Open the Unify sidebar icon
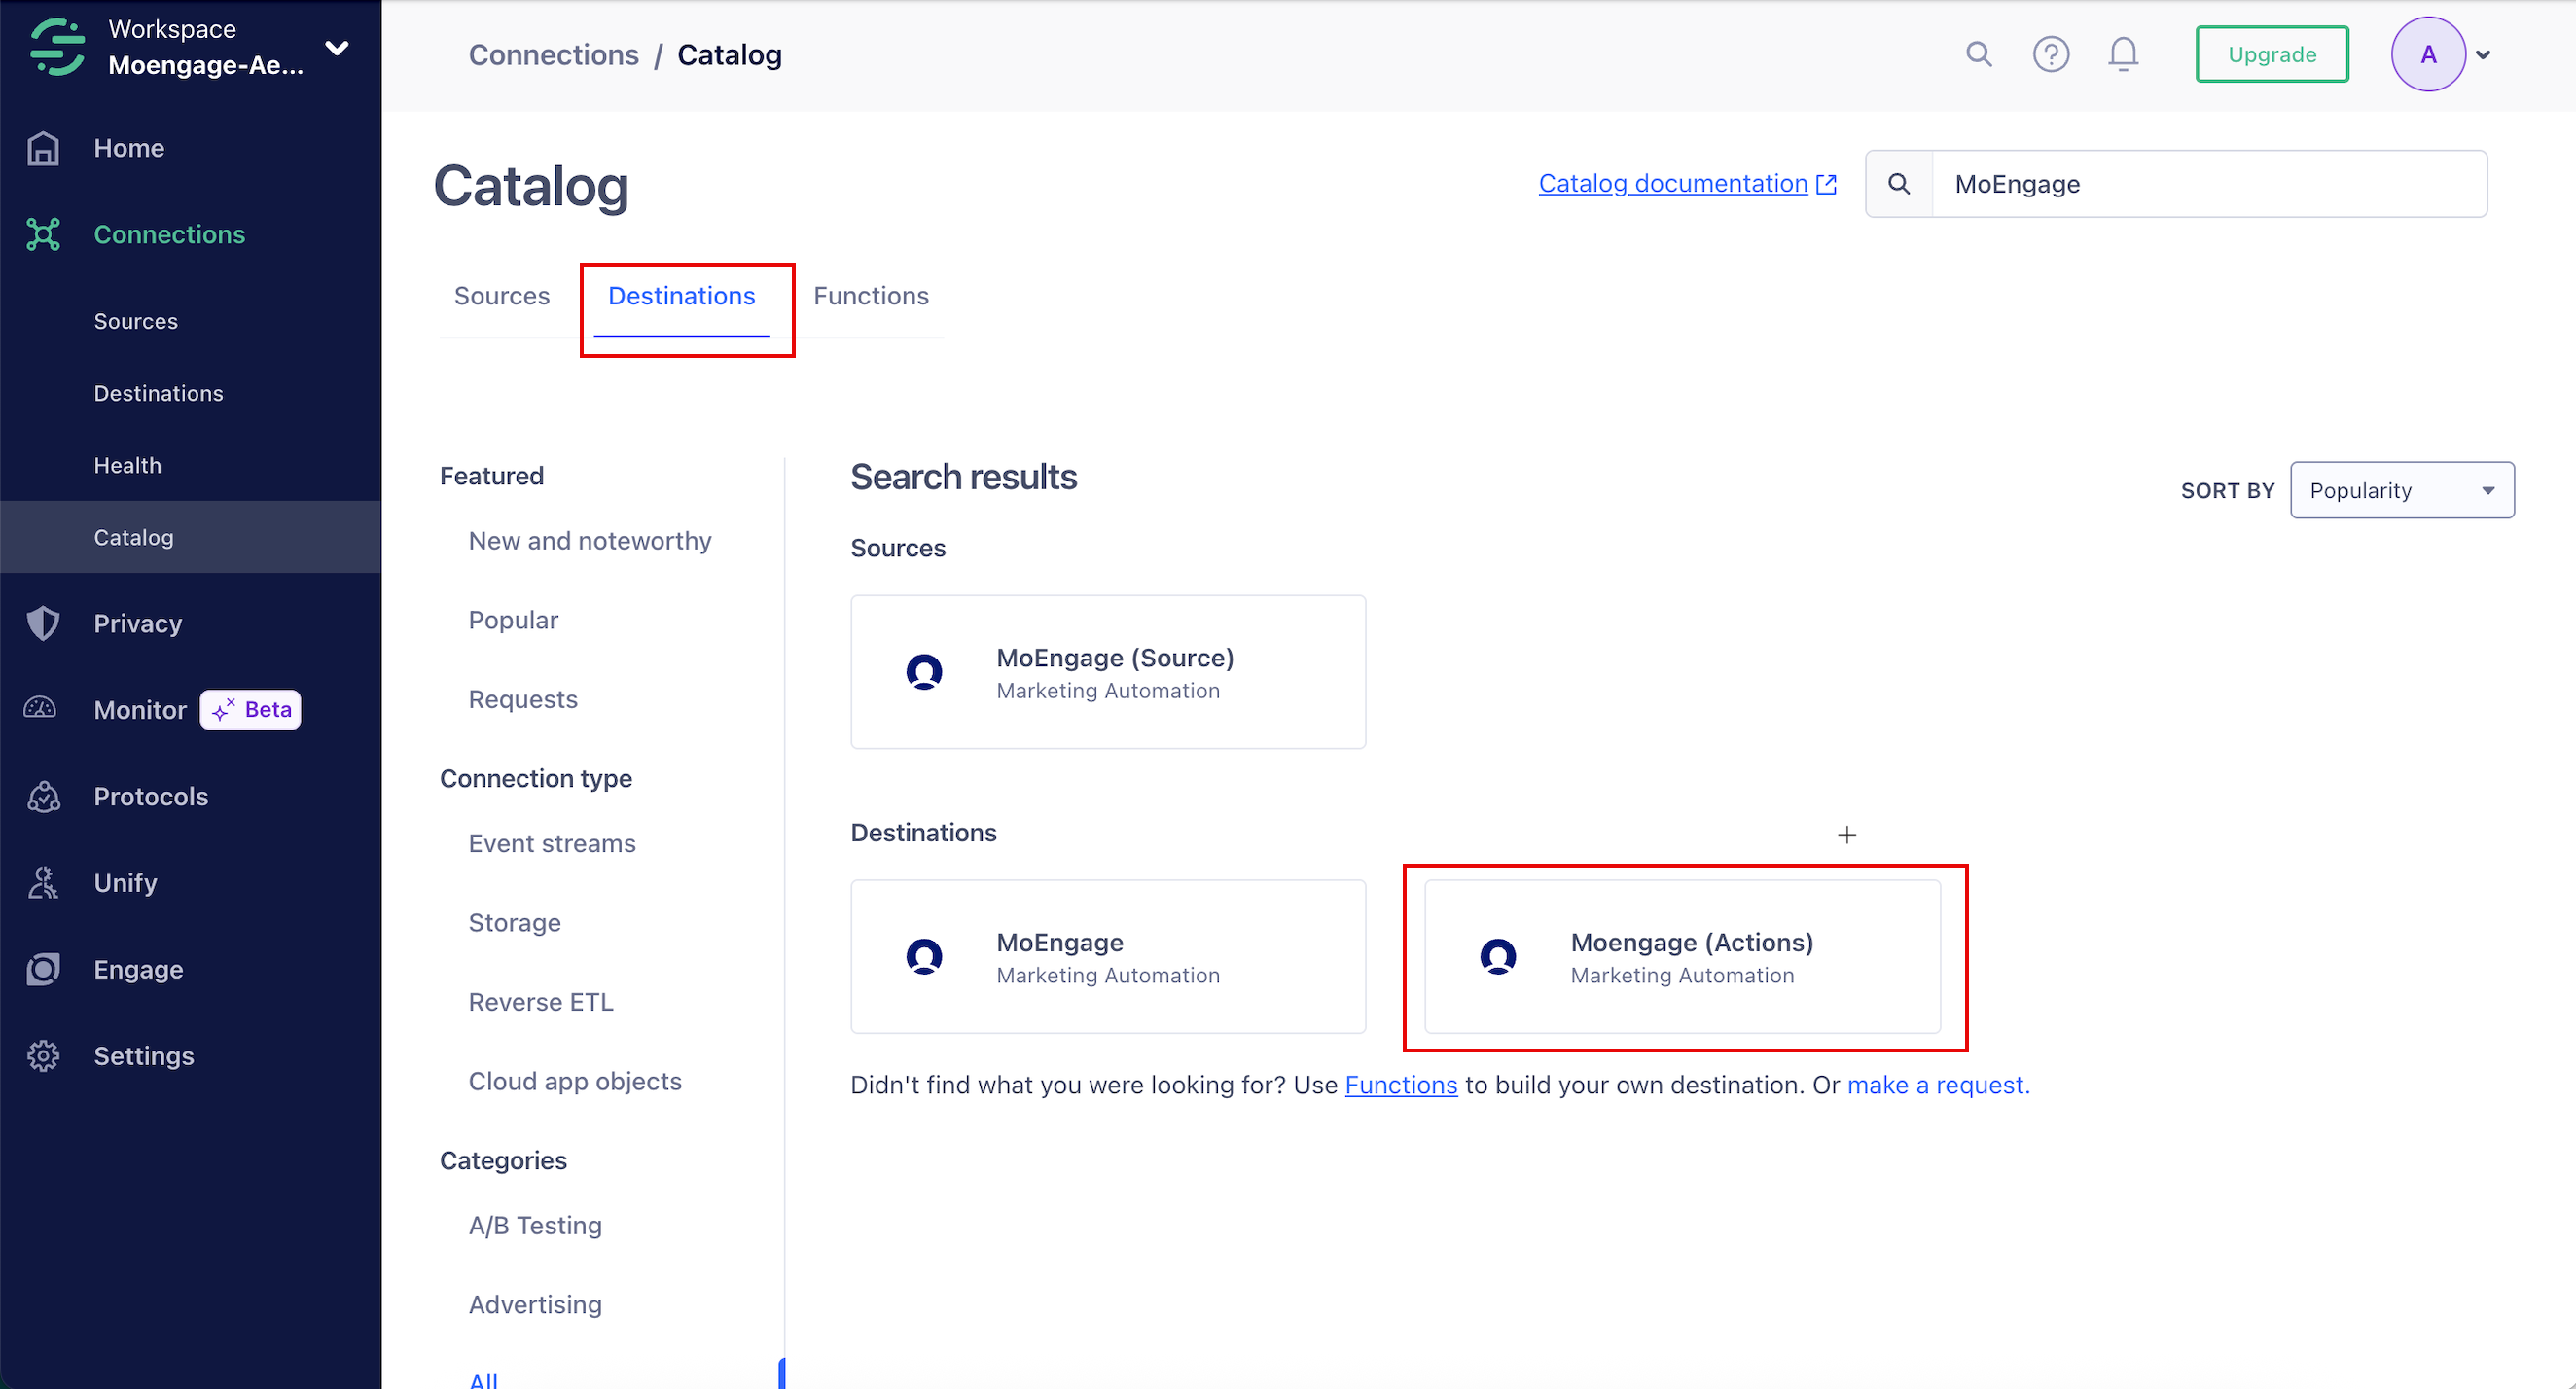The image size is (2576, 1389). click(x=43, y=883)
